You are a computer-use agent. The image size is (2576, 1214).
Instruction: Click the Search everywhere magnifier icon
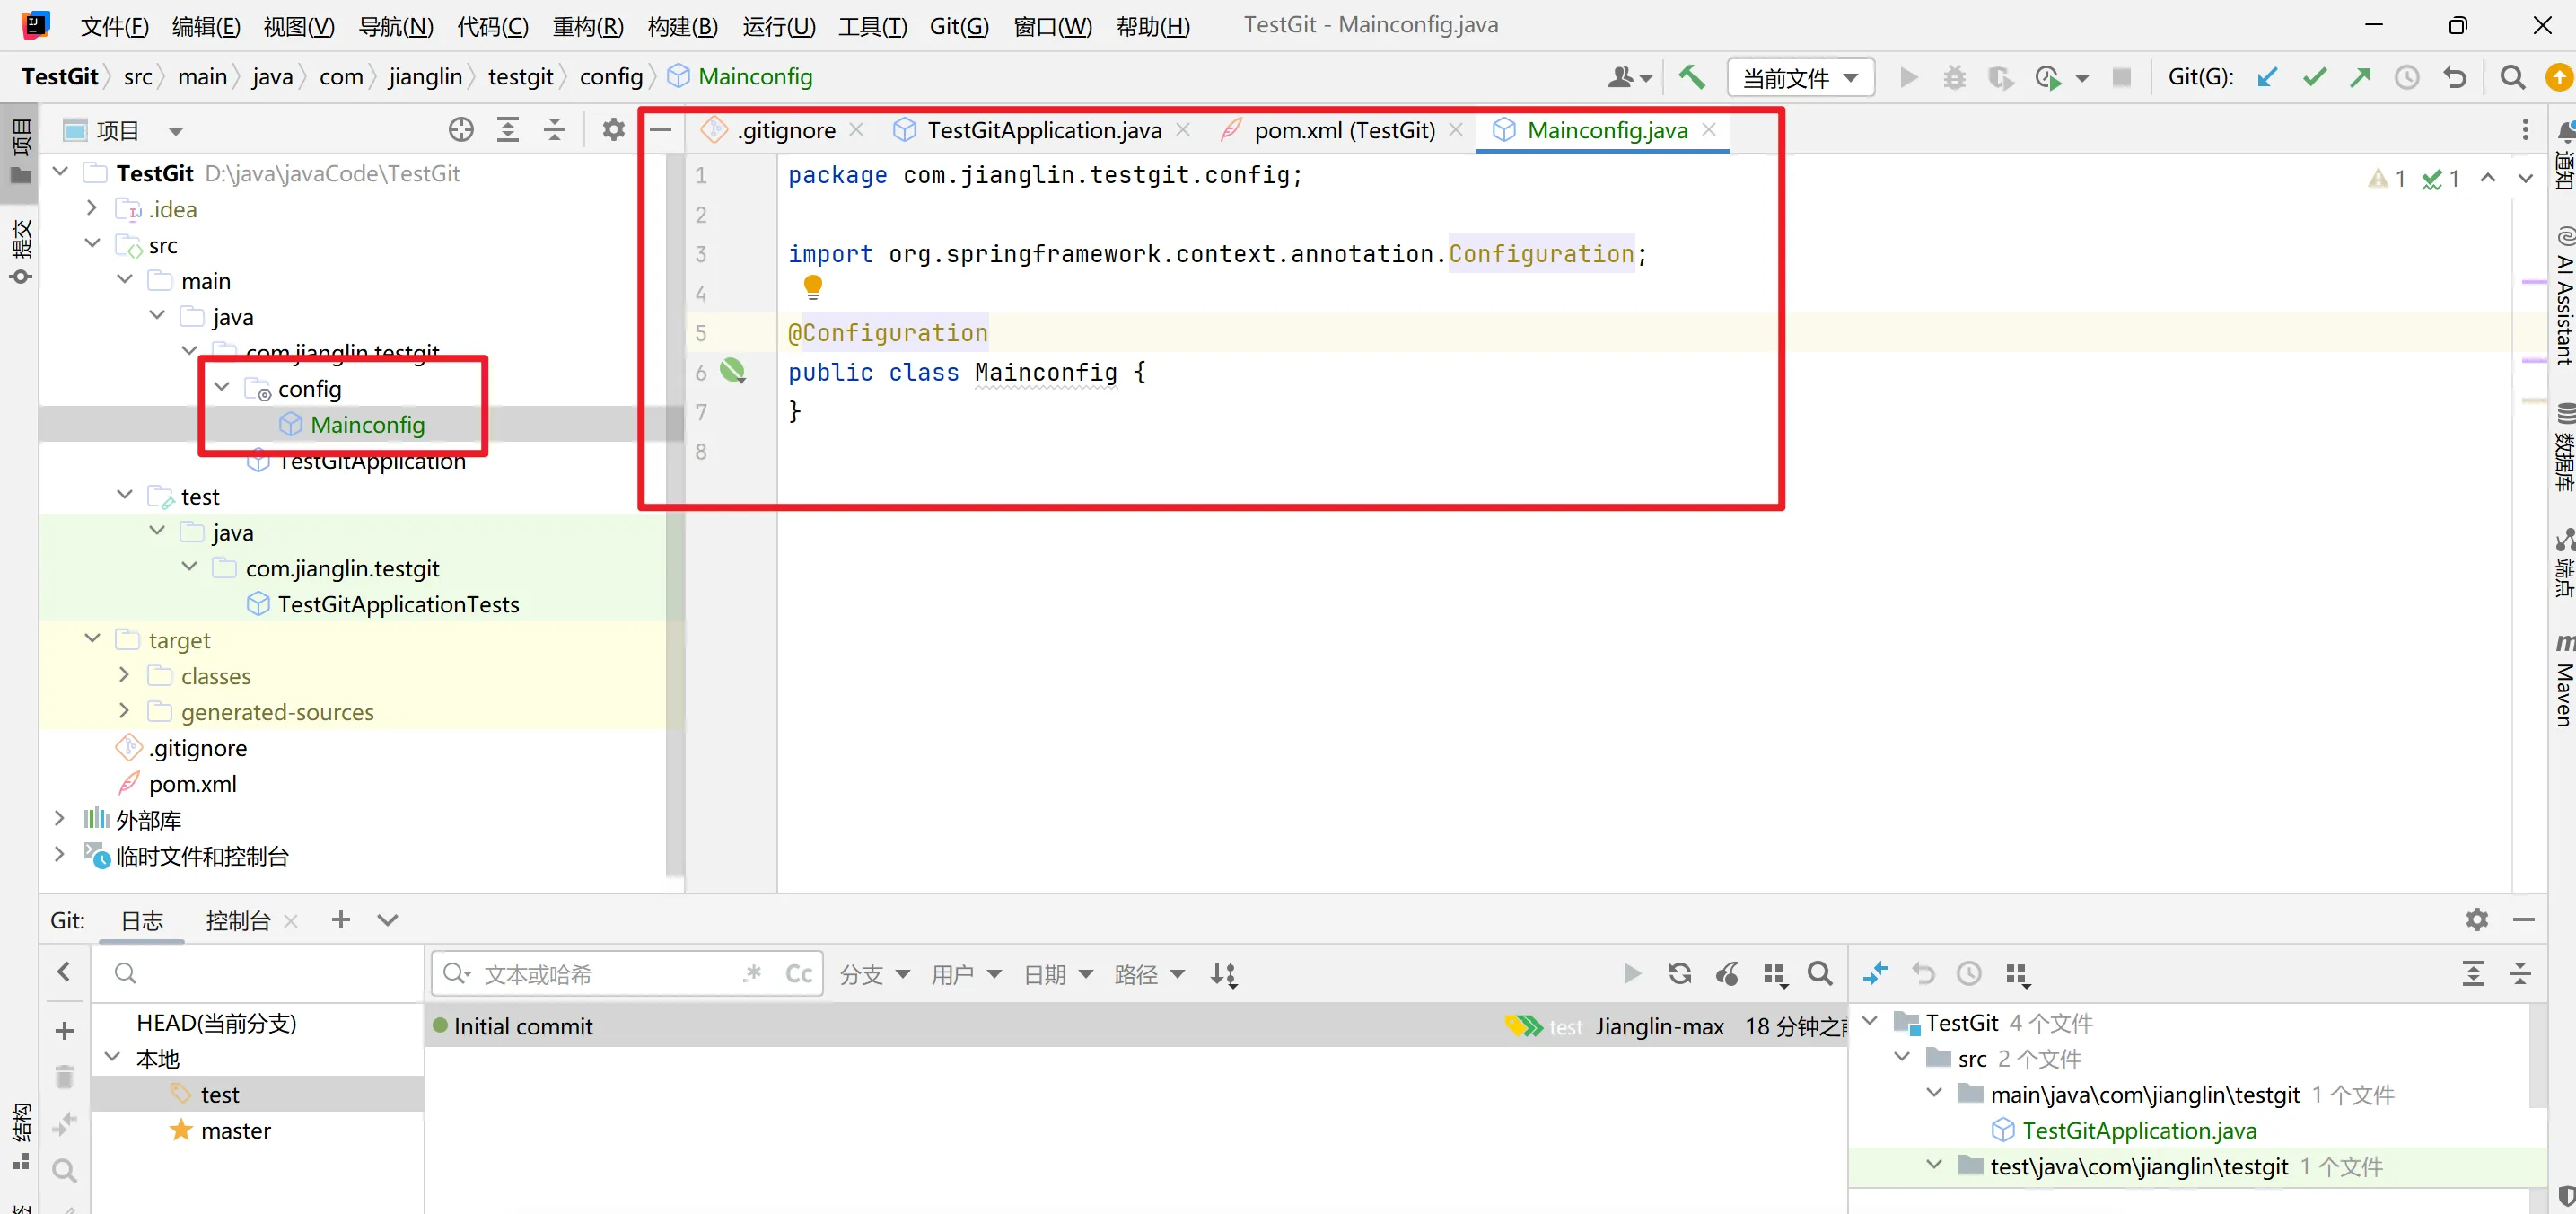pos(2512,77)
